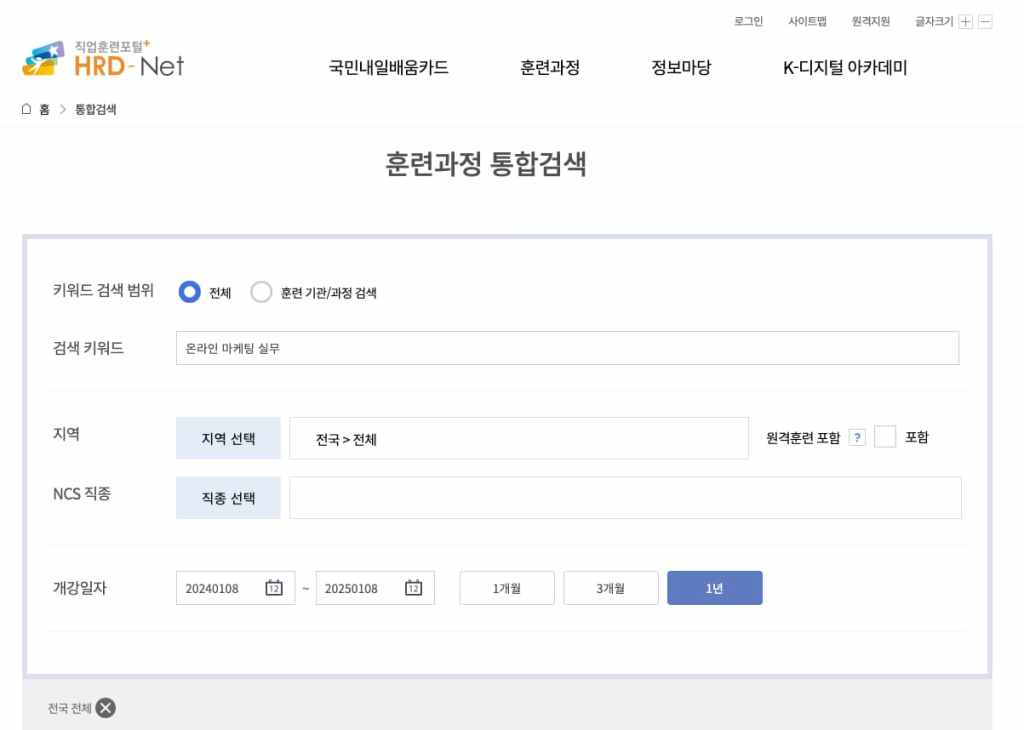
Task: Open the 원격훈련 포함 help tooltip icon
Action: pos(858,437)
